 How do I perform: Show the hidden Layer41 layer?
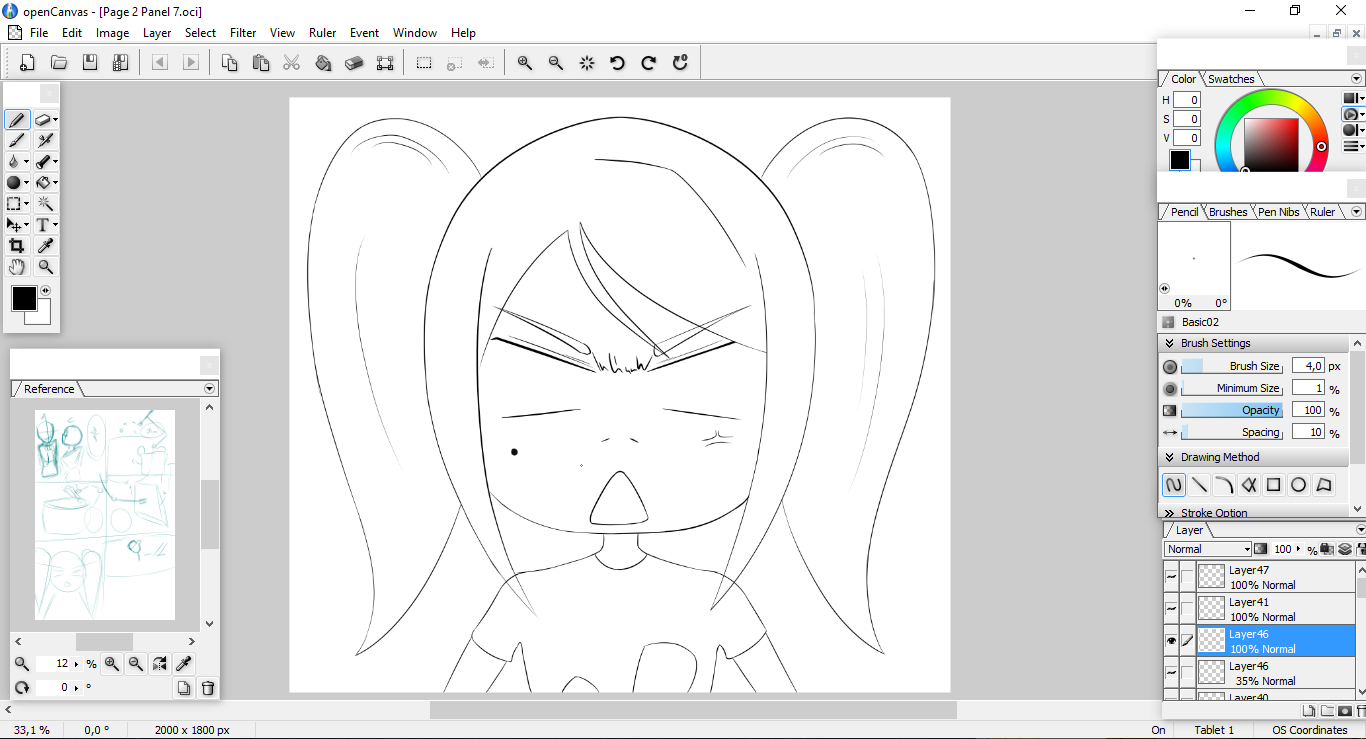(x=1171, y=608)
